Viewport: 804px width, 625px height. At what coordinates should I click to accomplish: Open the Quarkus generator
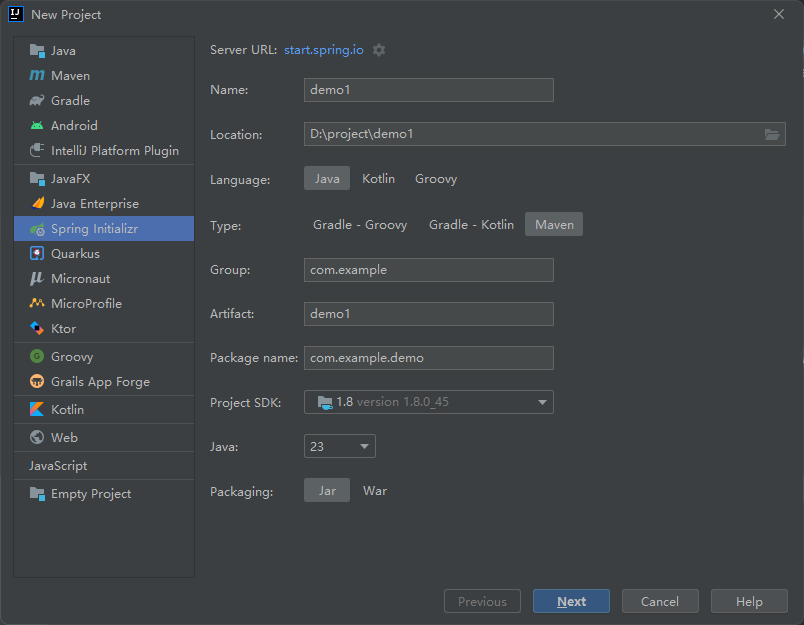pyautogui.click(x=75, y=254)
